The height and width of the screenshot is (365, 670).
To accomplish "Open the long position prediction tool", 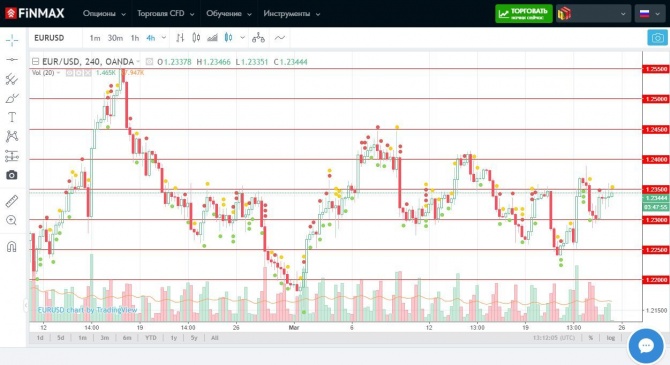I will click(12, 156).
